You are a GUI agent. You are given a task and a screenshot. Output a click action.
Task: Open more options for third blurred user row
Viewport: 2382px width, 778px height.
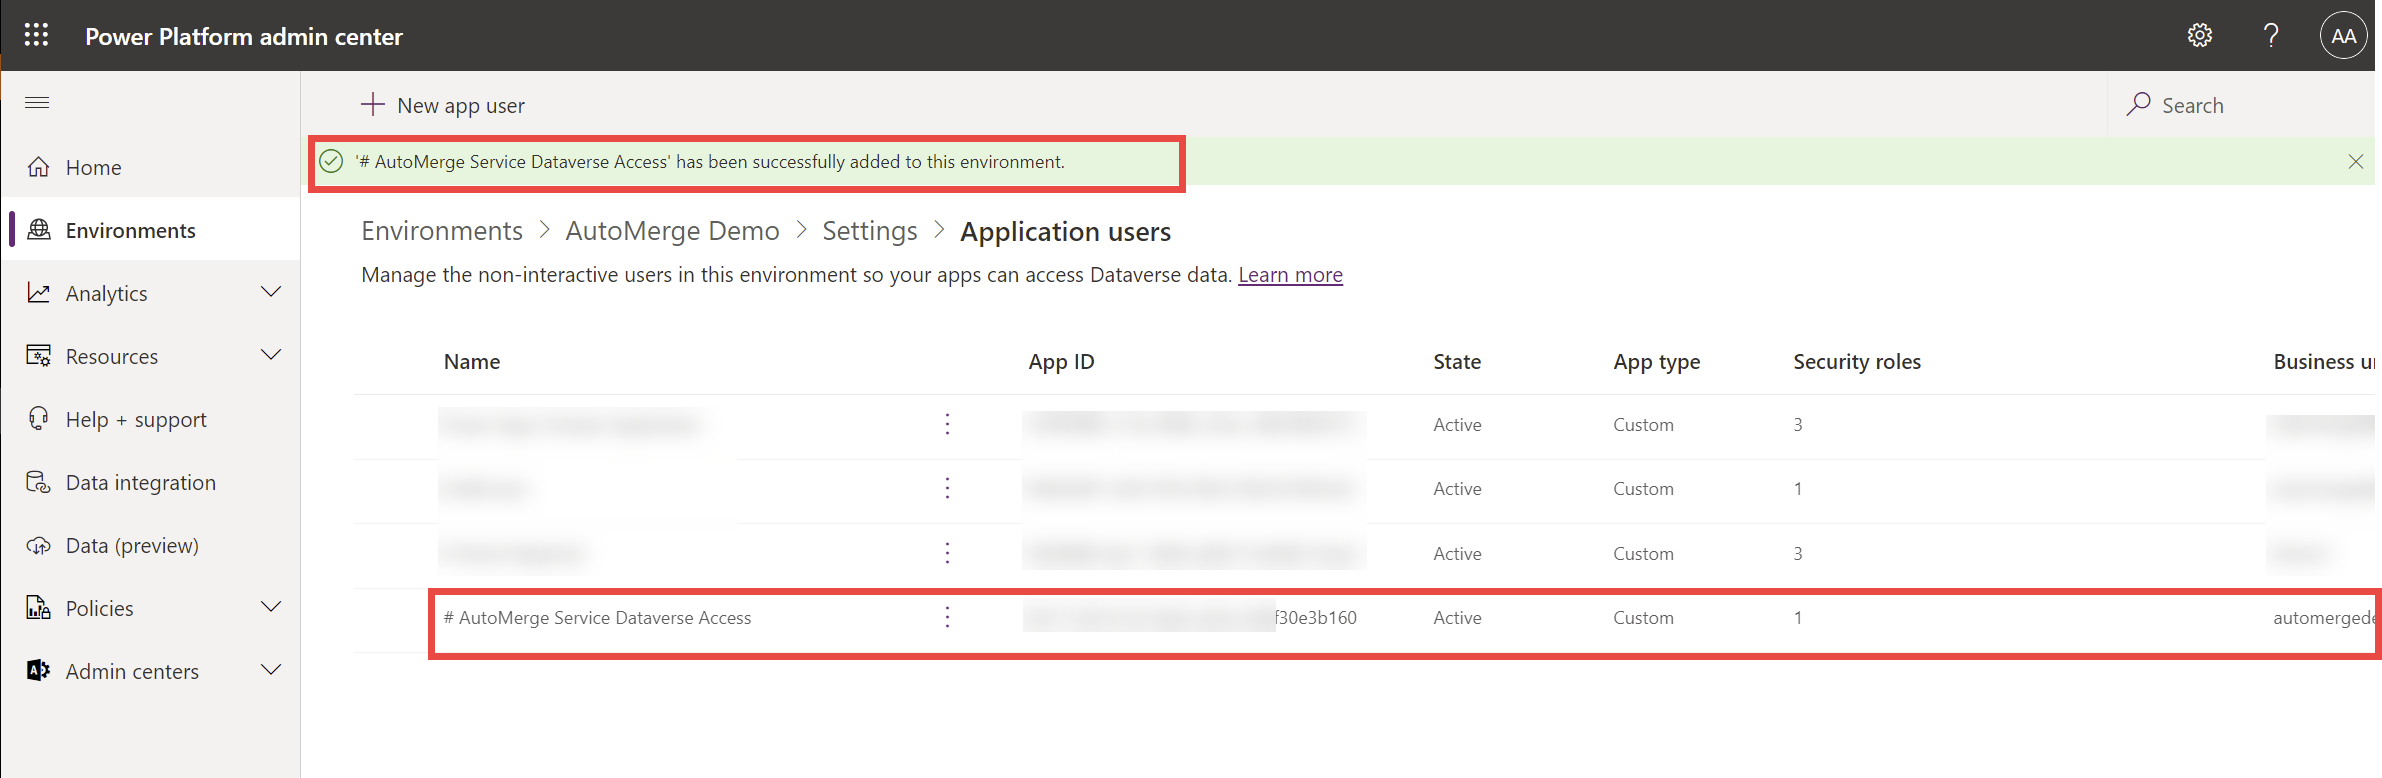tap(947, 553)
